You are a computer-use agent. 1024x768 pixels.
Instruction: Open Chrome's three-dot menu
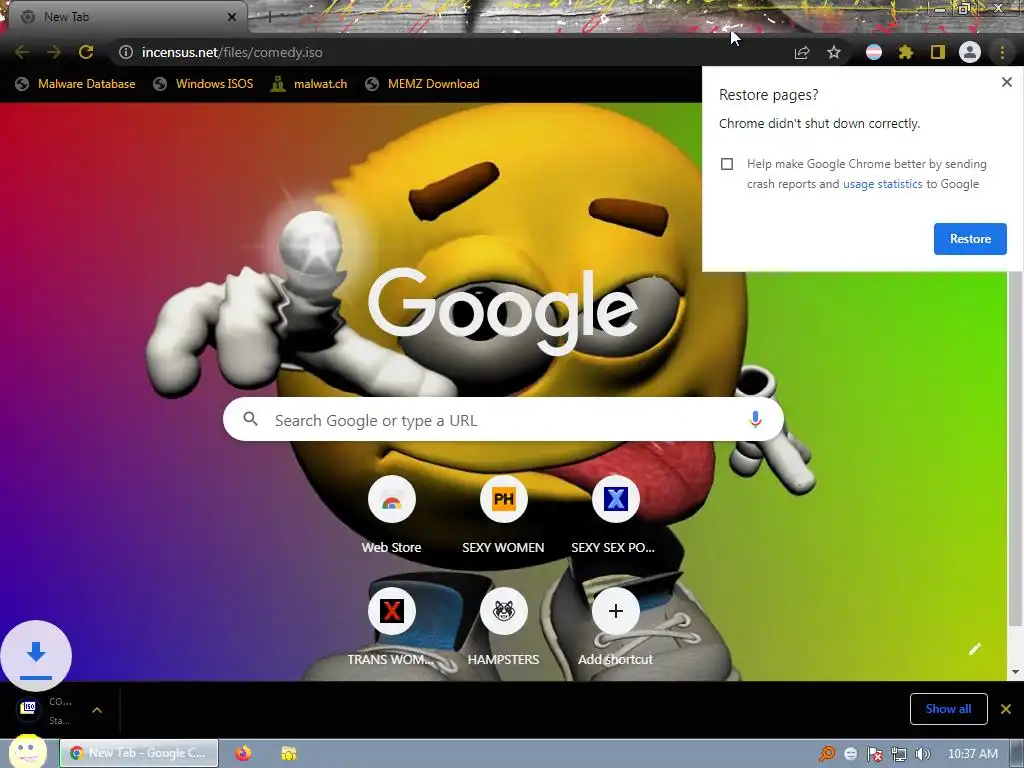tap(1002, 52)
